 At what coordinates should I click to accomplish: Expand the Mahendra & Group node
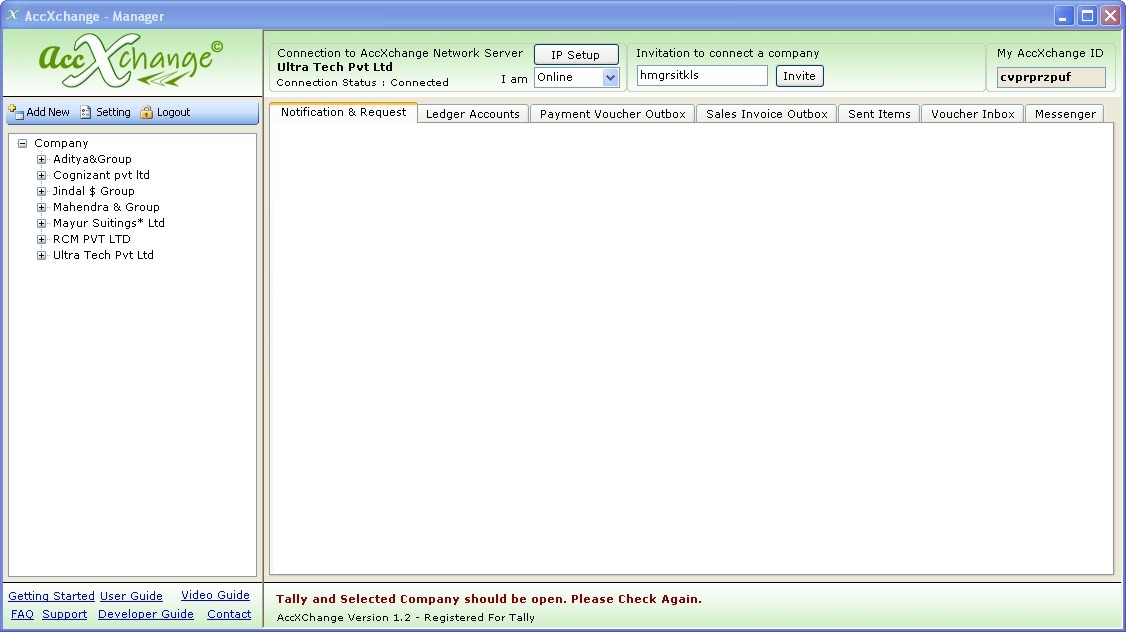[x=42, y=207]
